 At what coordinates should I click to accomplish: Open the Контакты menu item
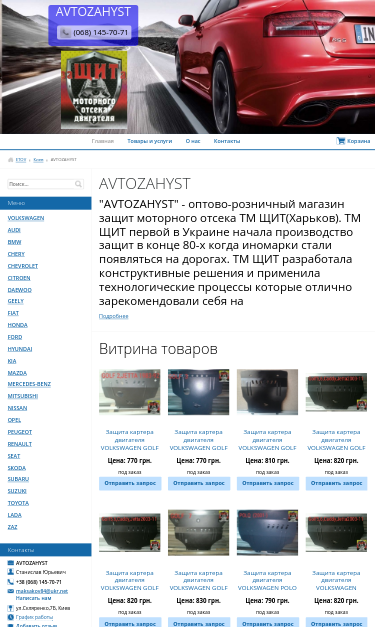coord(227,141)
